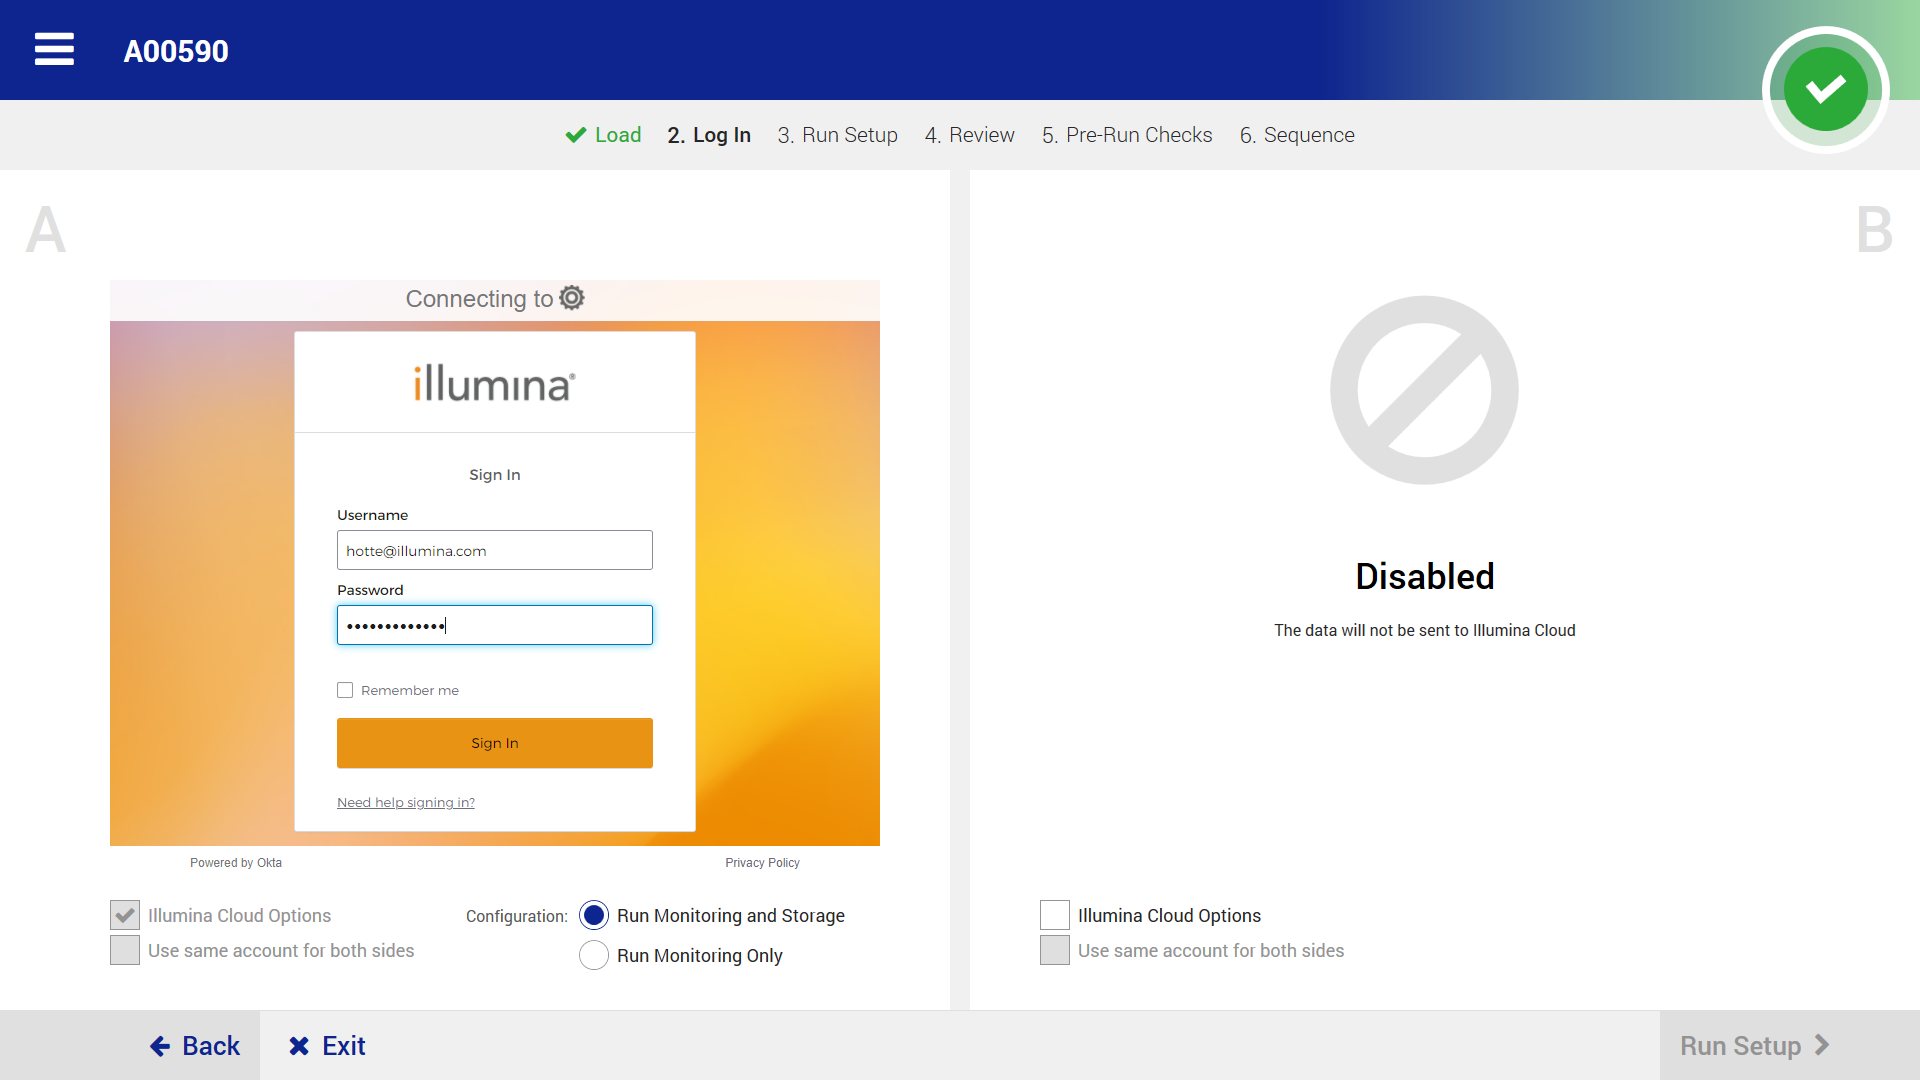Click the Powered by Okta text

click(x=236, y=863)
